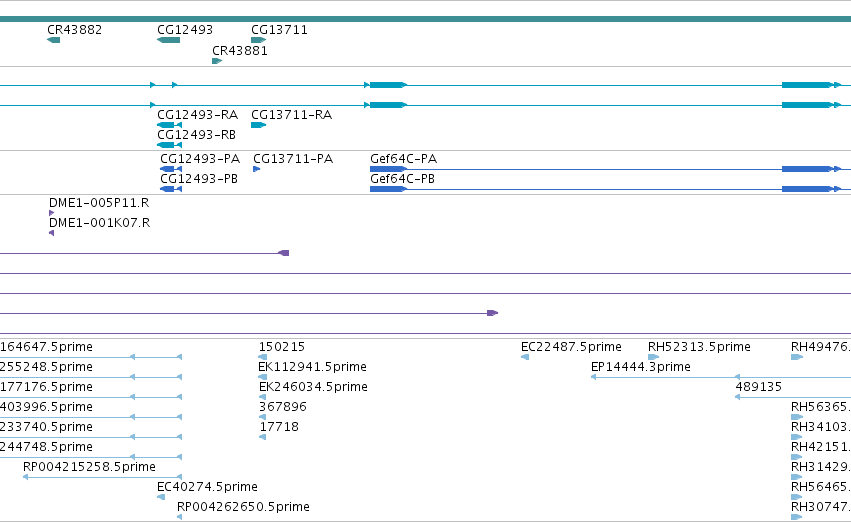
Task: Open the 150215 feature label
Action: pyautogui.click(x=282, y=347)
